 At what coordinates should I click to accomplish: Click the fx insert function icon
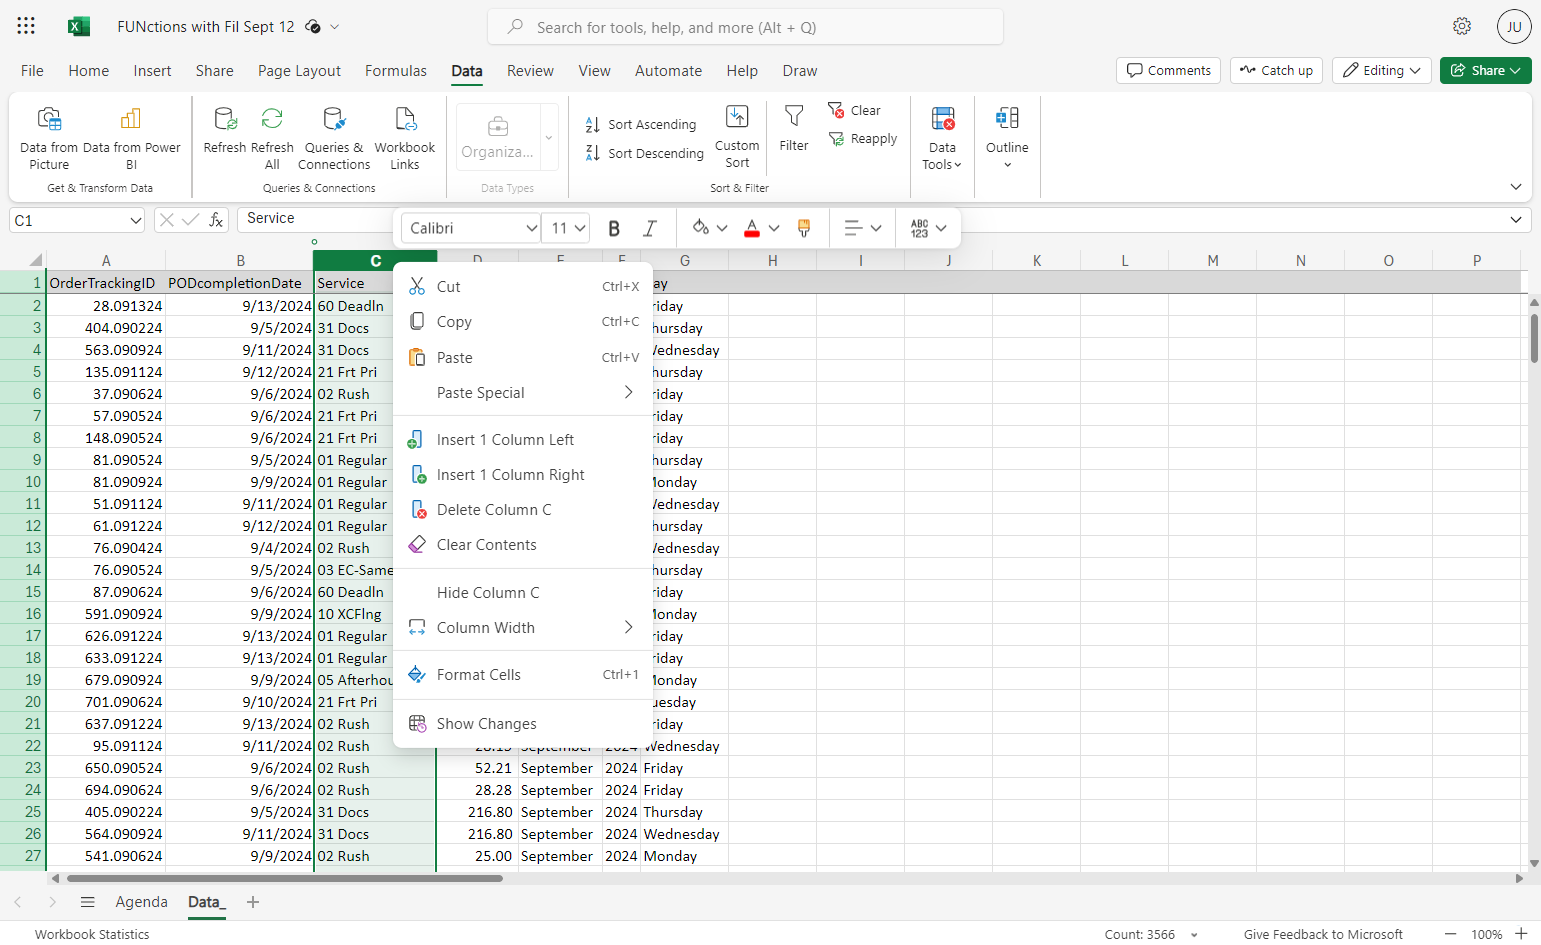coord(216,220)
